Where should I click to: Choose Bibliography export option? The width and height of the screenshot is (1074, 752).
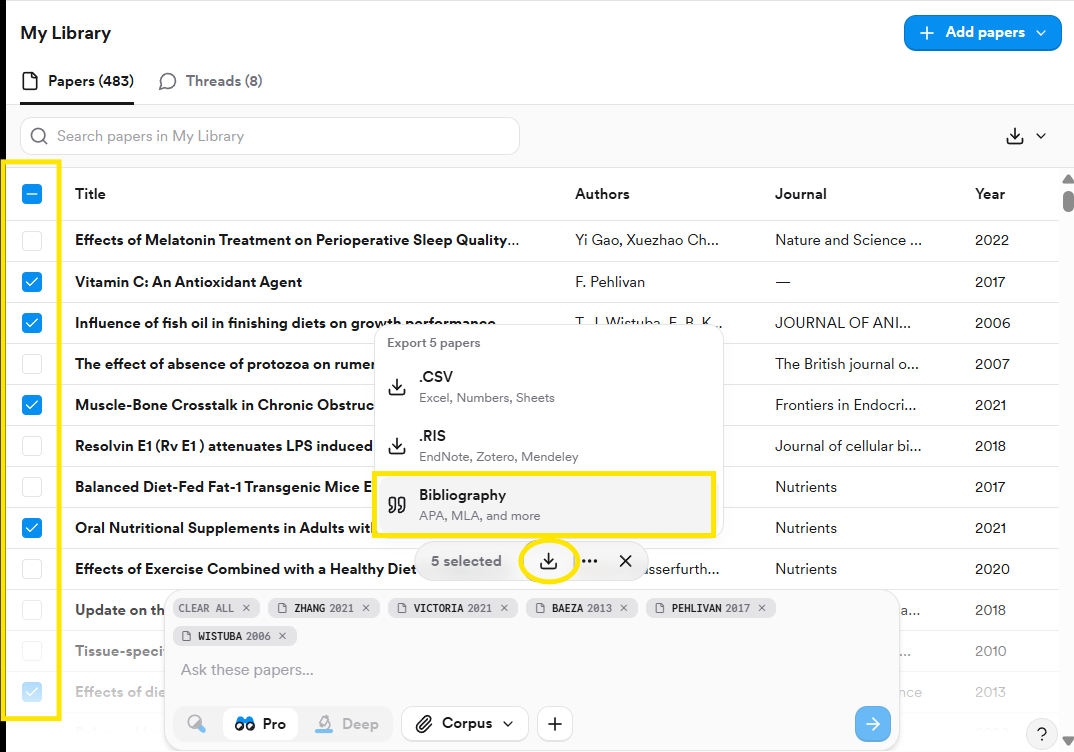pyautogui.click(x=545, y=504)
